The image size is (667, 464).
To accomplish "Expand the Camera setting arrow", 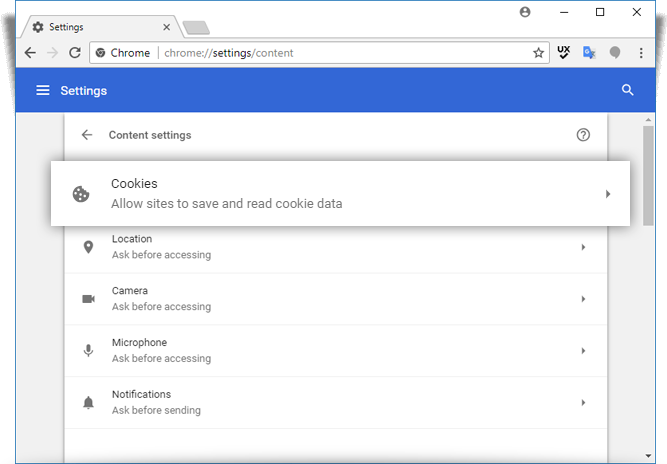I will (583, 299).
